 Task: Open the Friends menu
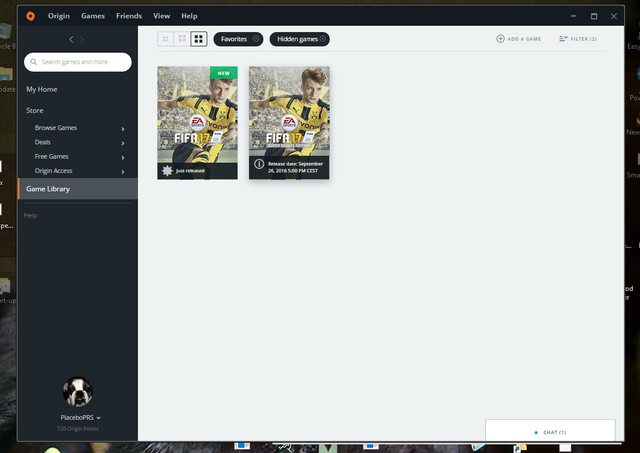tap(129, 16)
